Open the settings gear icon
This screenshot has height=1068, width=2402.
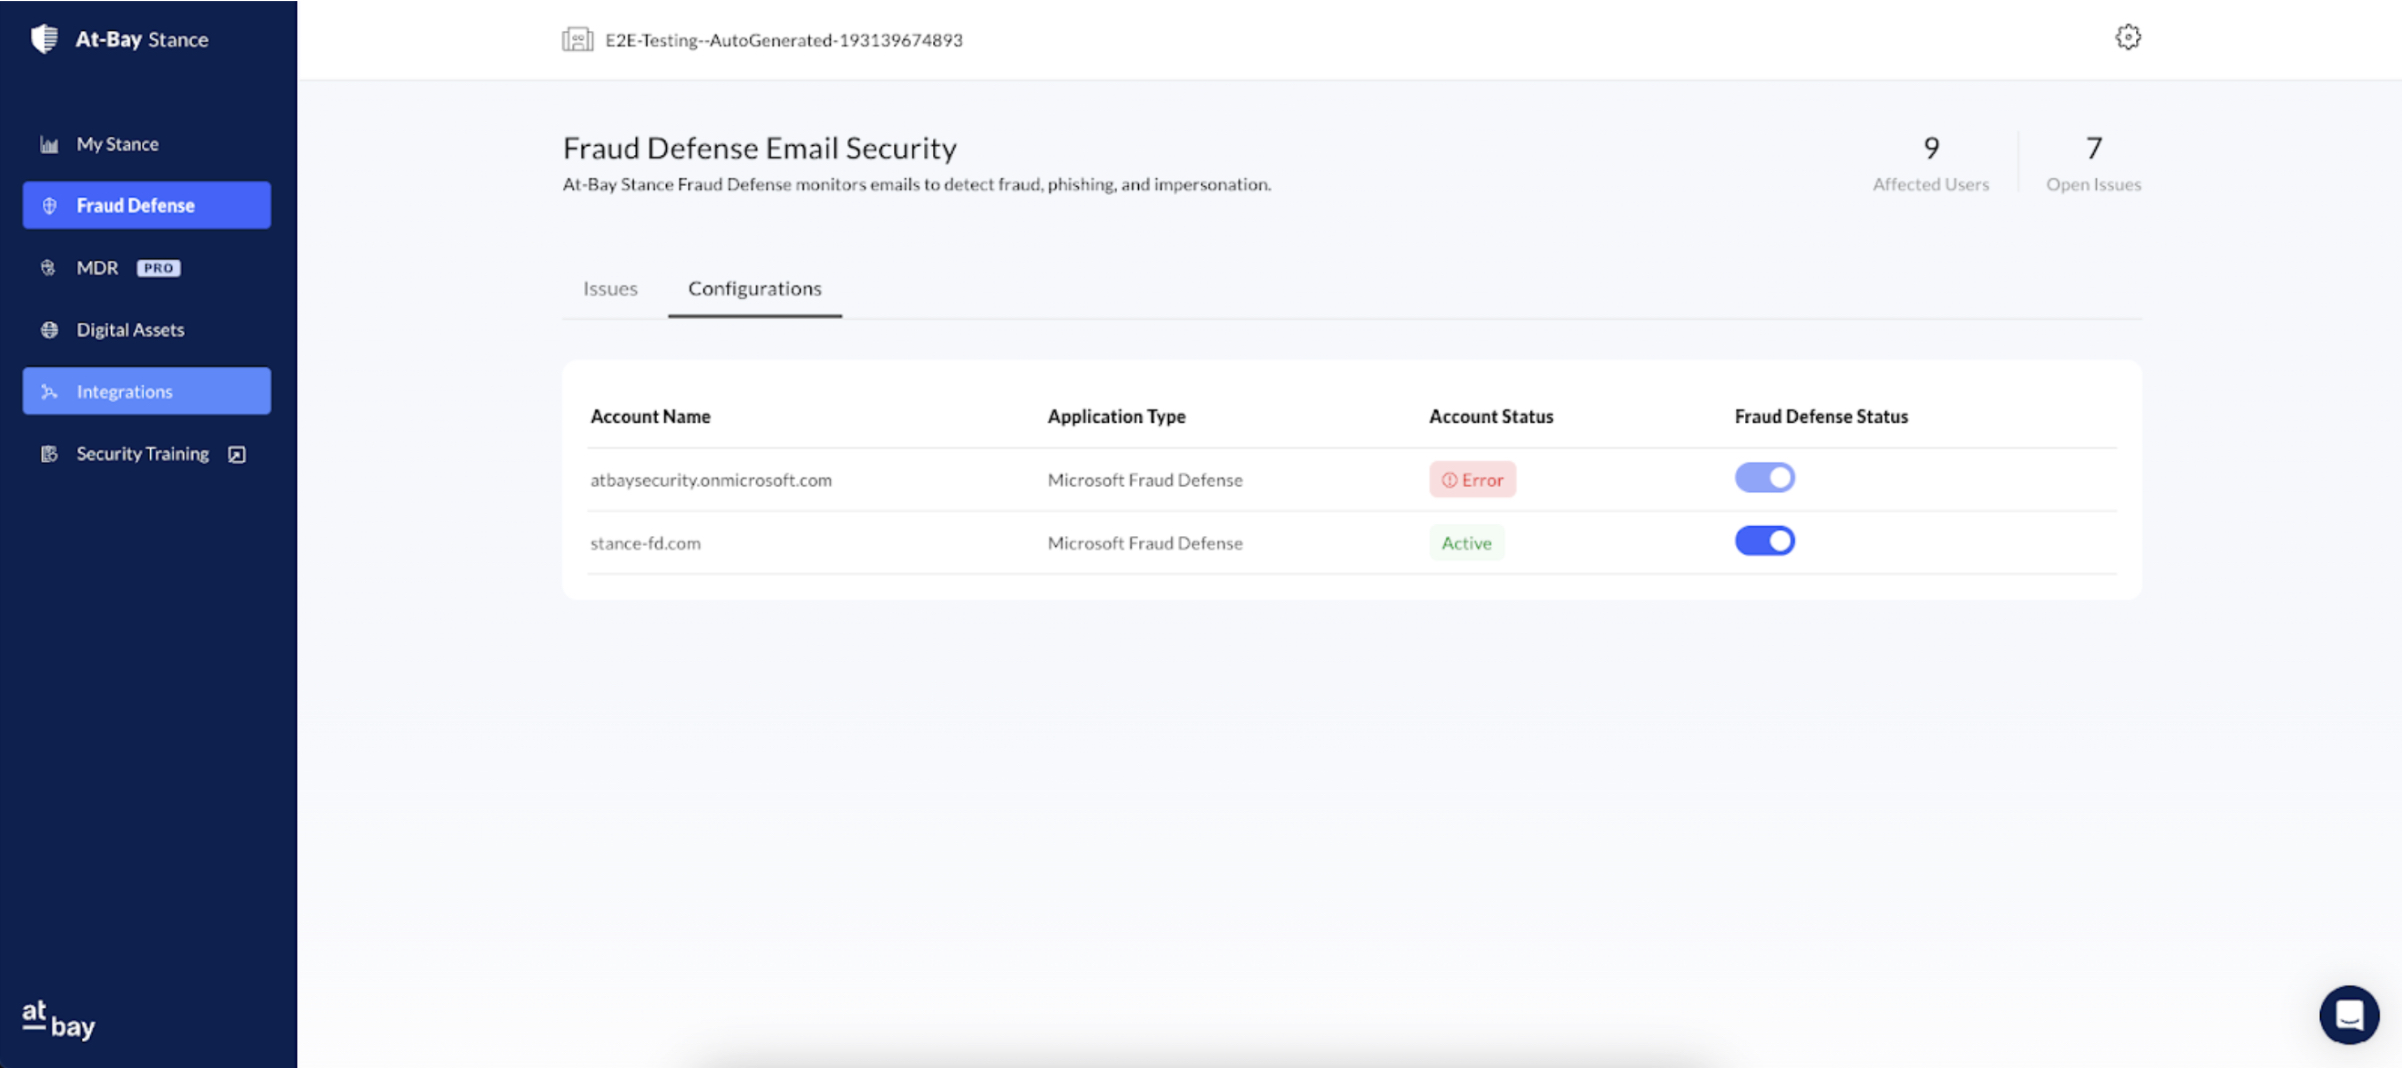(2127, 38)
